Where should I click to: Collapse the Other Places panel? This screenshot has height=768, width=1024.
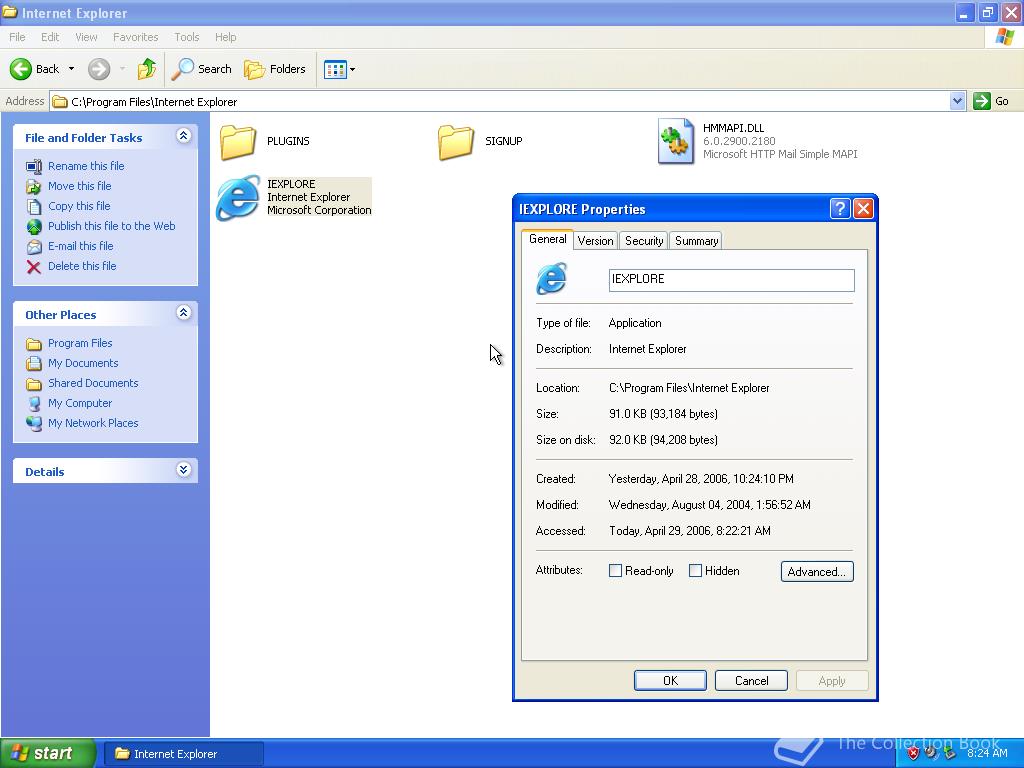point(184,313)
